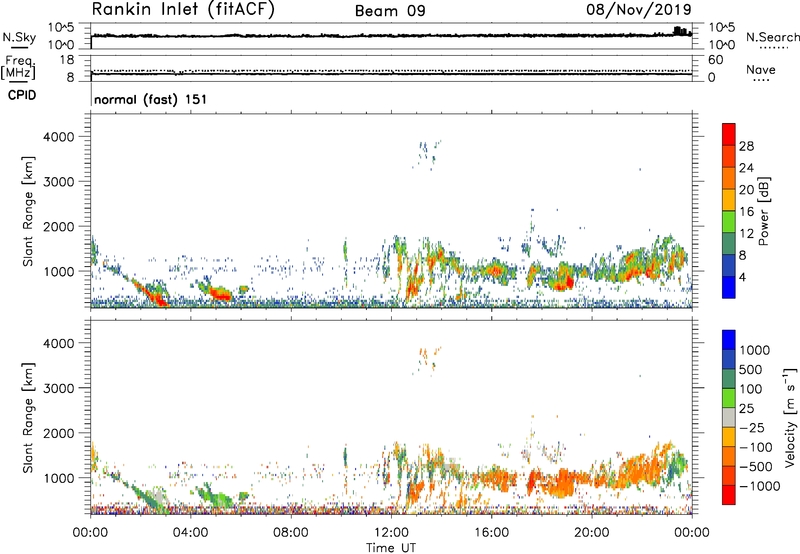Screen dimensions: 800x554
Task: Click the 'Rankin Inlet (fitACF)' plot title
Action: point(183,10)
